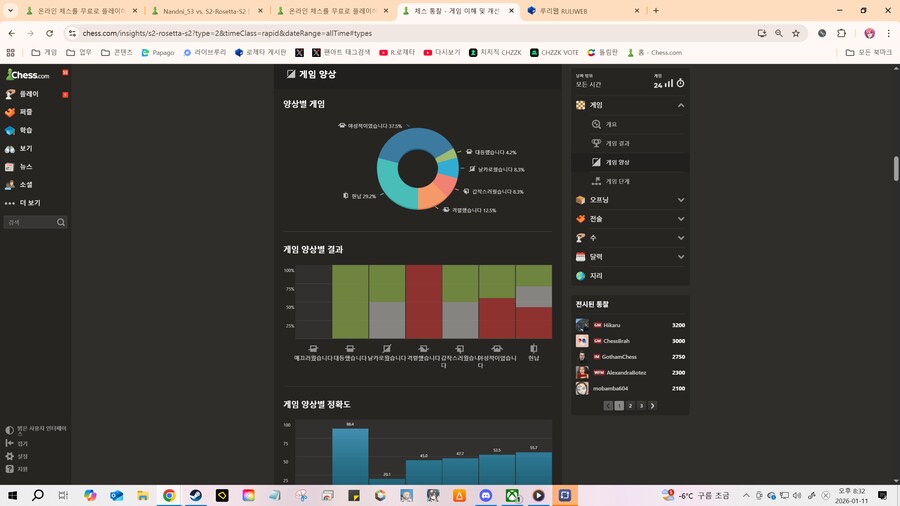Open the 게임 bookmarks folder
The width and height of the screenshot is (900, 506).
pos(44,52)
